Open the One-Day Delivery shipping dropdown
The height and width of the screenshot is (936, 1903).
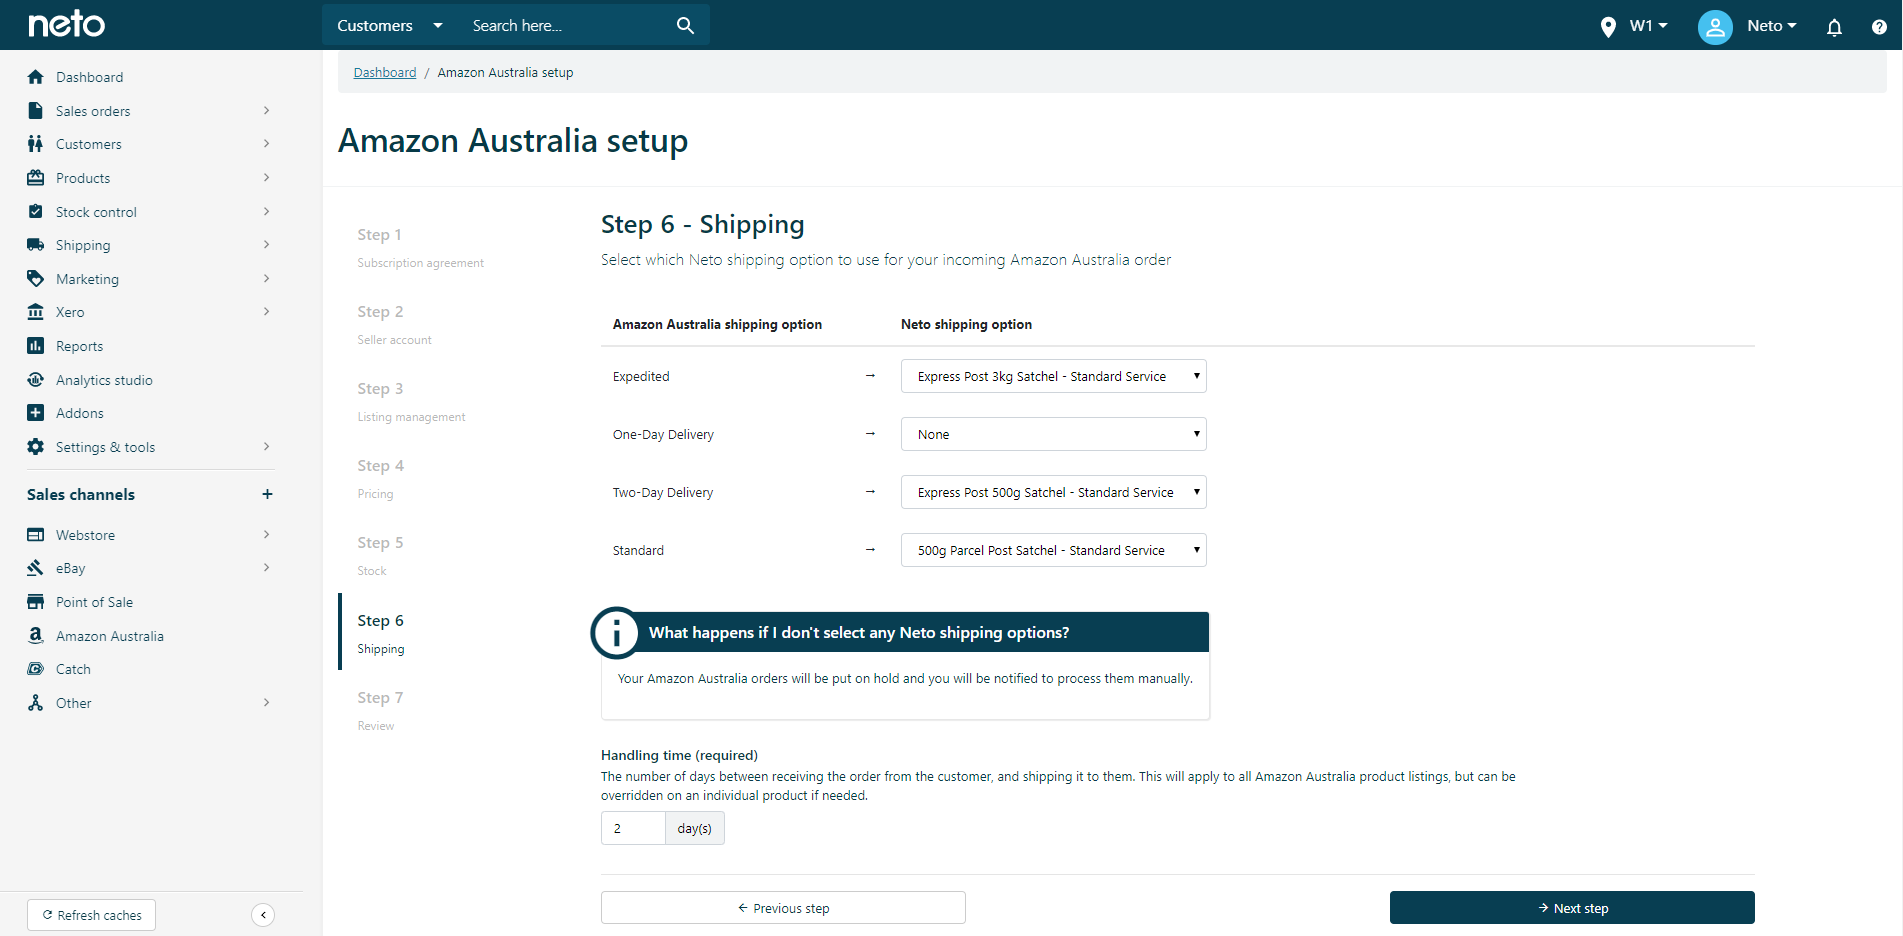click(x=1053, y=434)
